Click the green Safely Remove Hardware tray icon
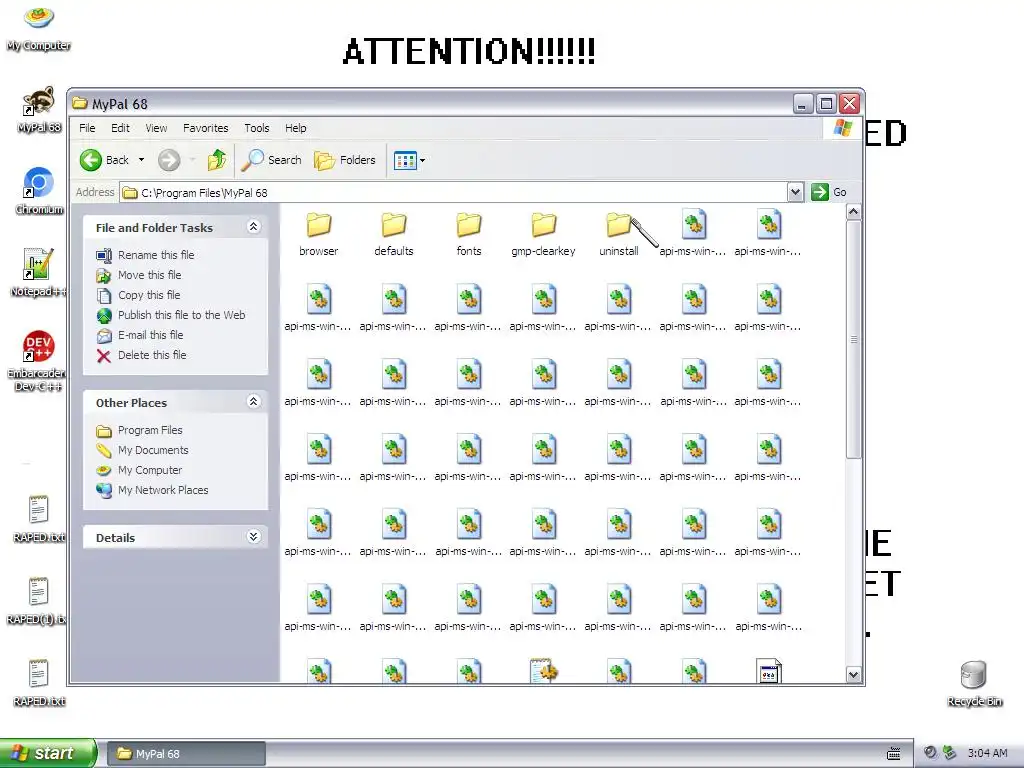 pos(950,752)
